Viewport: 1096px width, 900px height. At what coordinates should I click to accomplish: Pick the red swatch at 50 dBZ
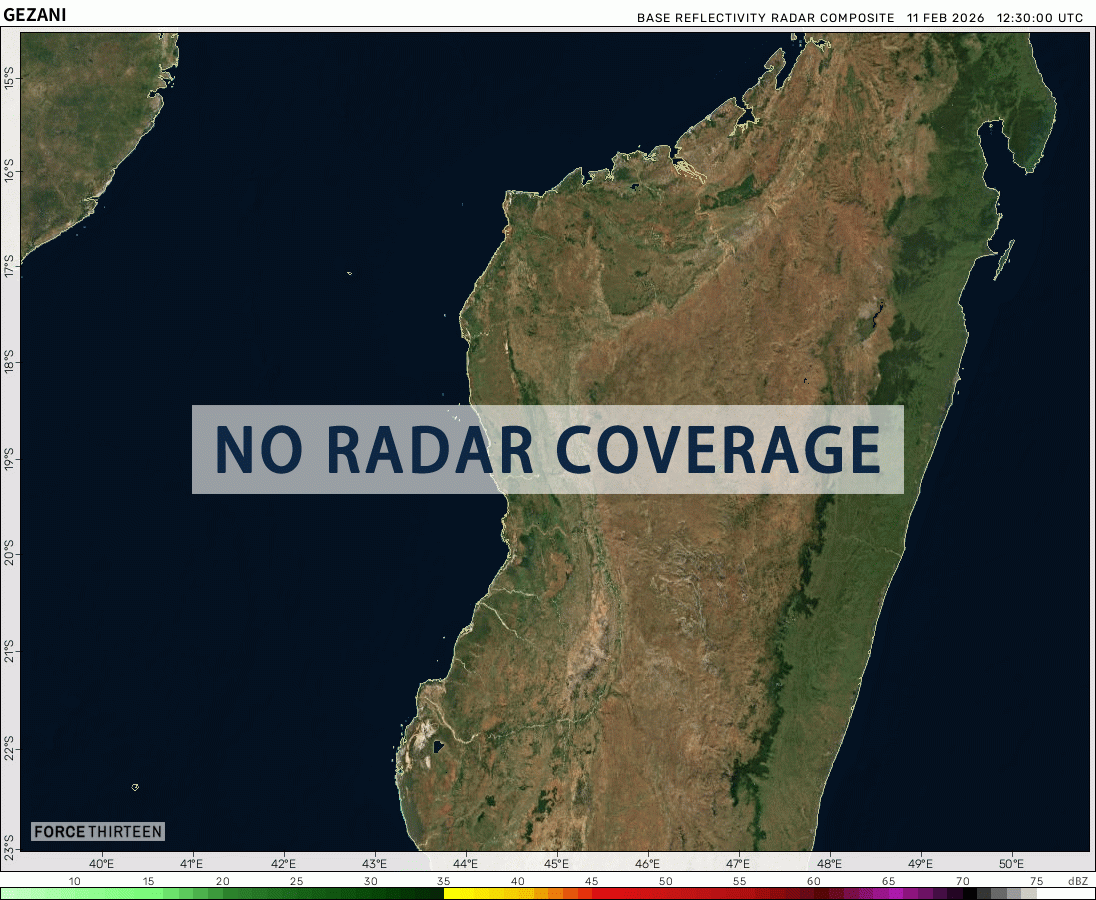coord(665,893)
